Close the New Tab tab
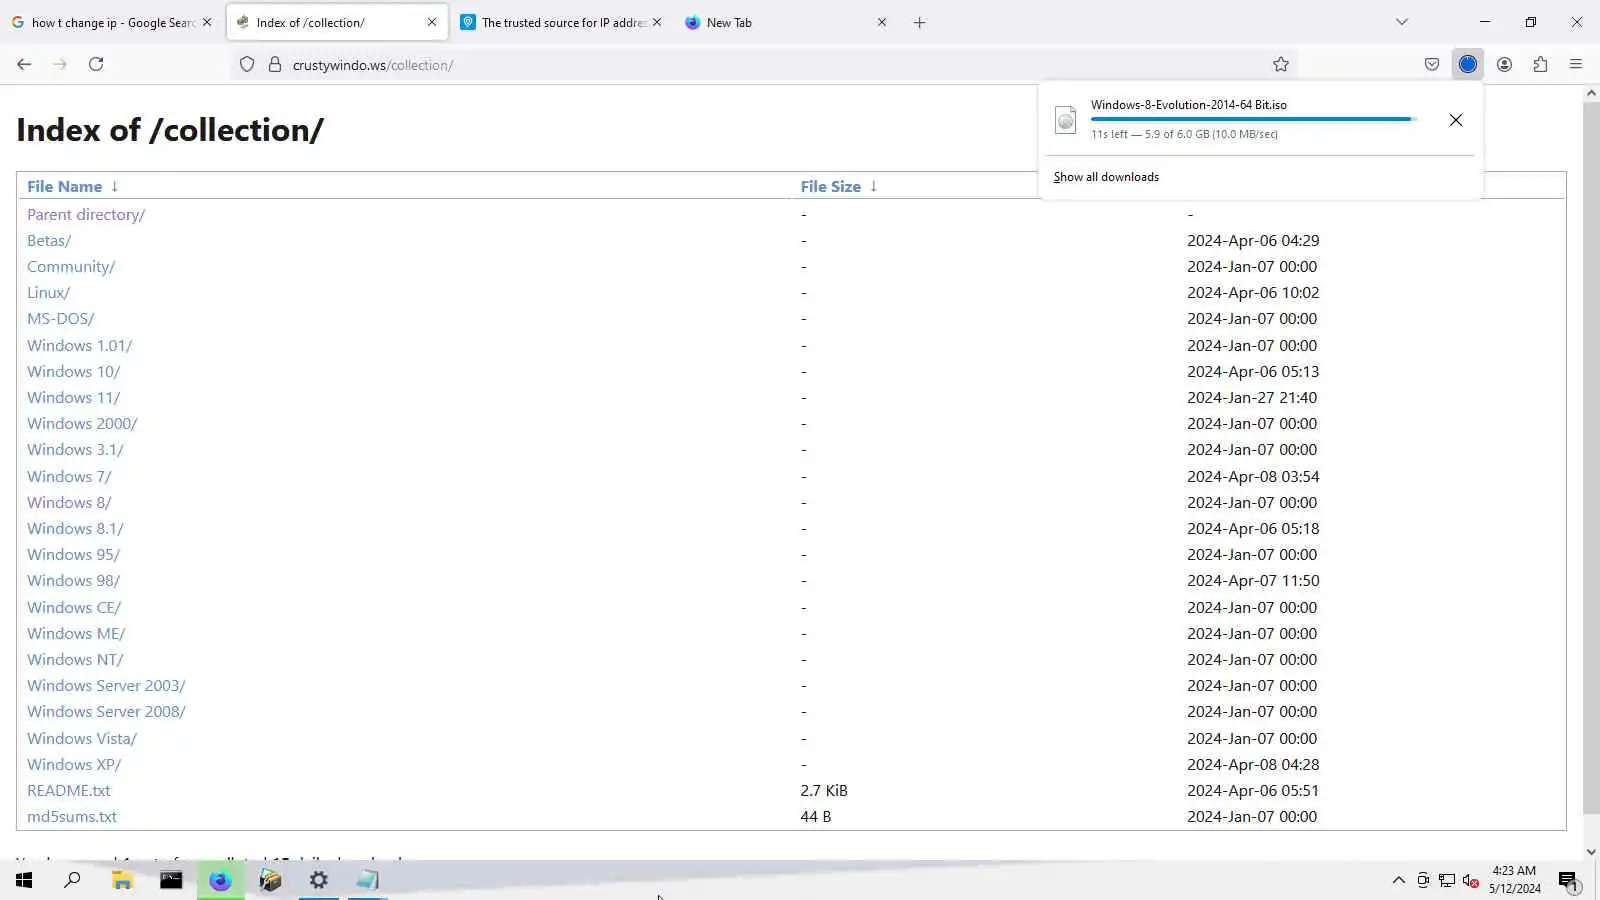The image size is (1600, 900). (x=882, y=22)
